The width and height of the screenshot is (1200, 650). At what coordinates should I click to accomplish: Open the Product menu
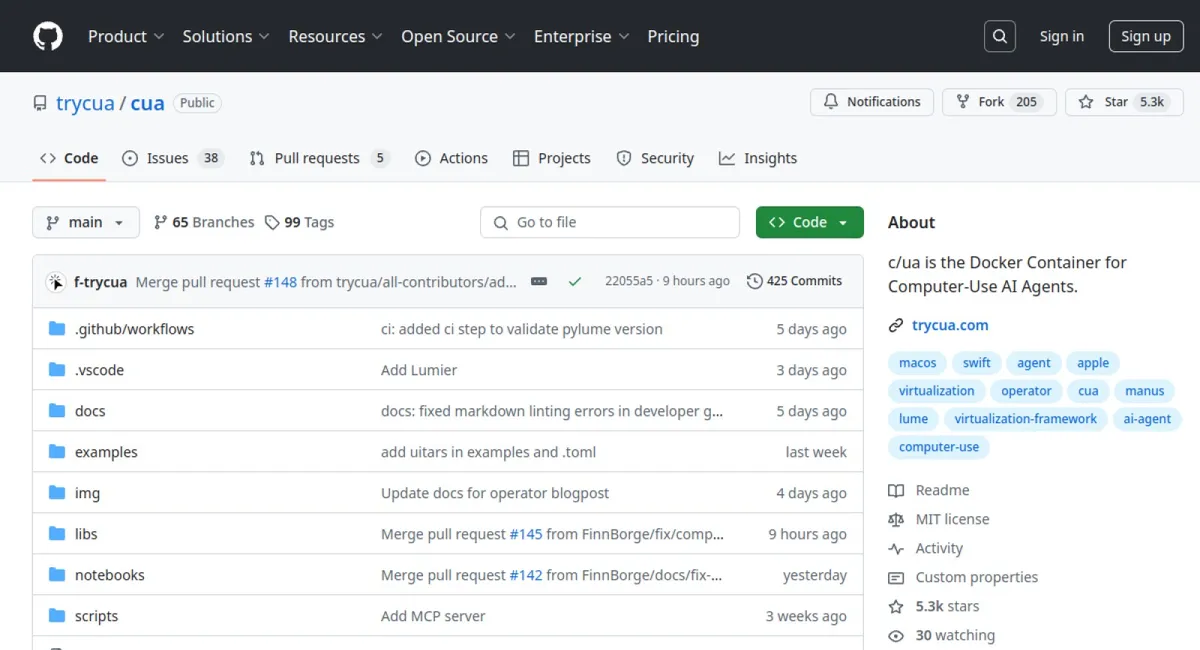click(x=126, y=36)
